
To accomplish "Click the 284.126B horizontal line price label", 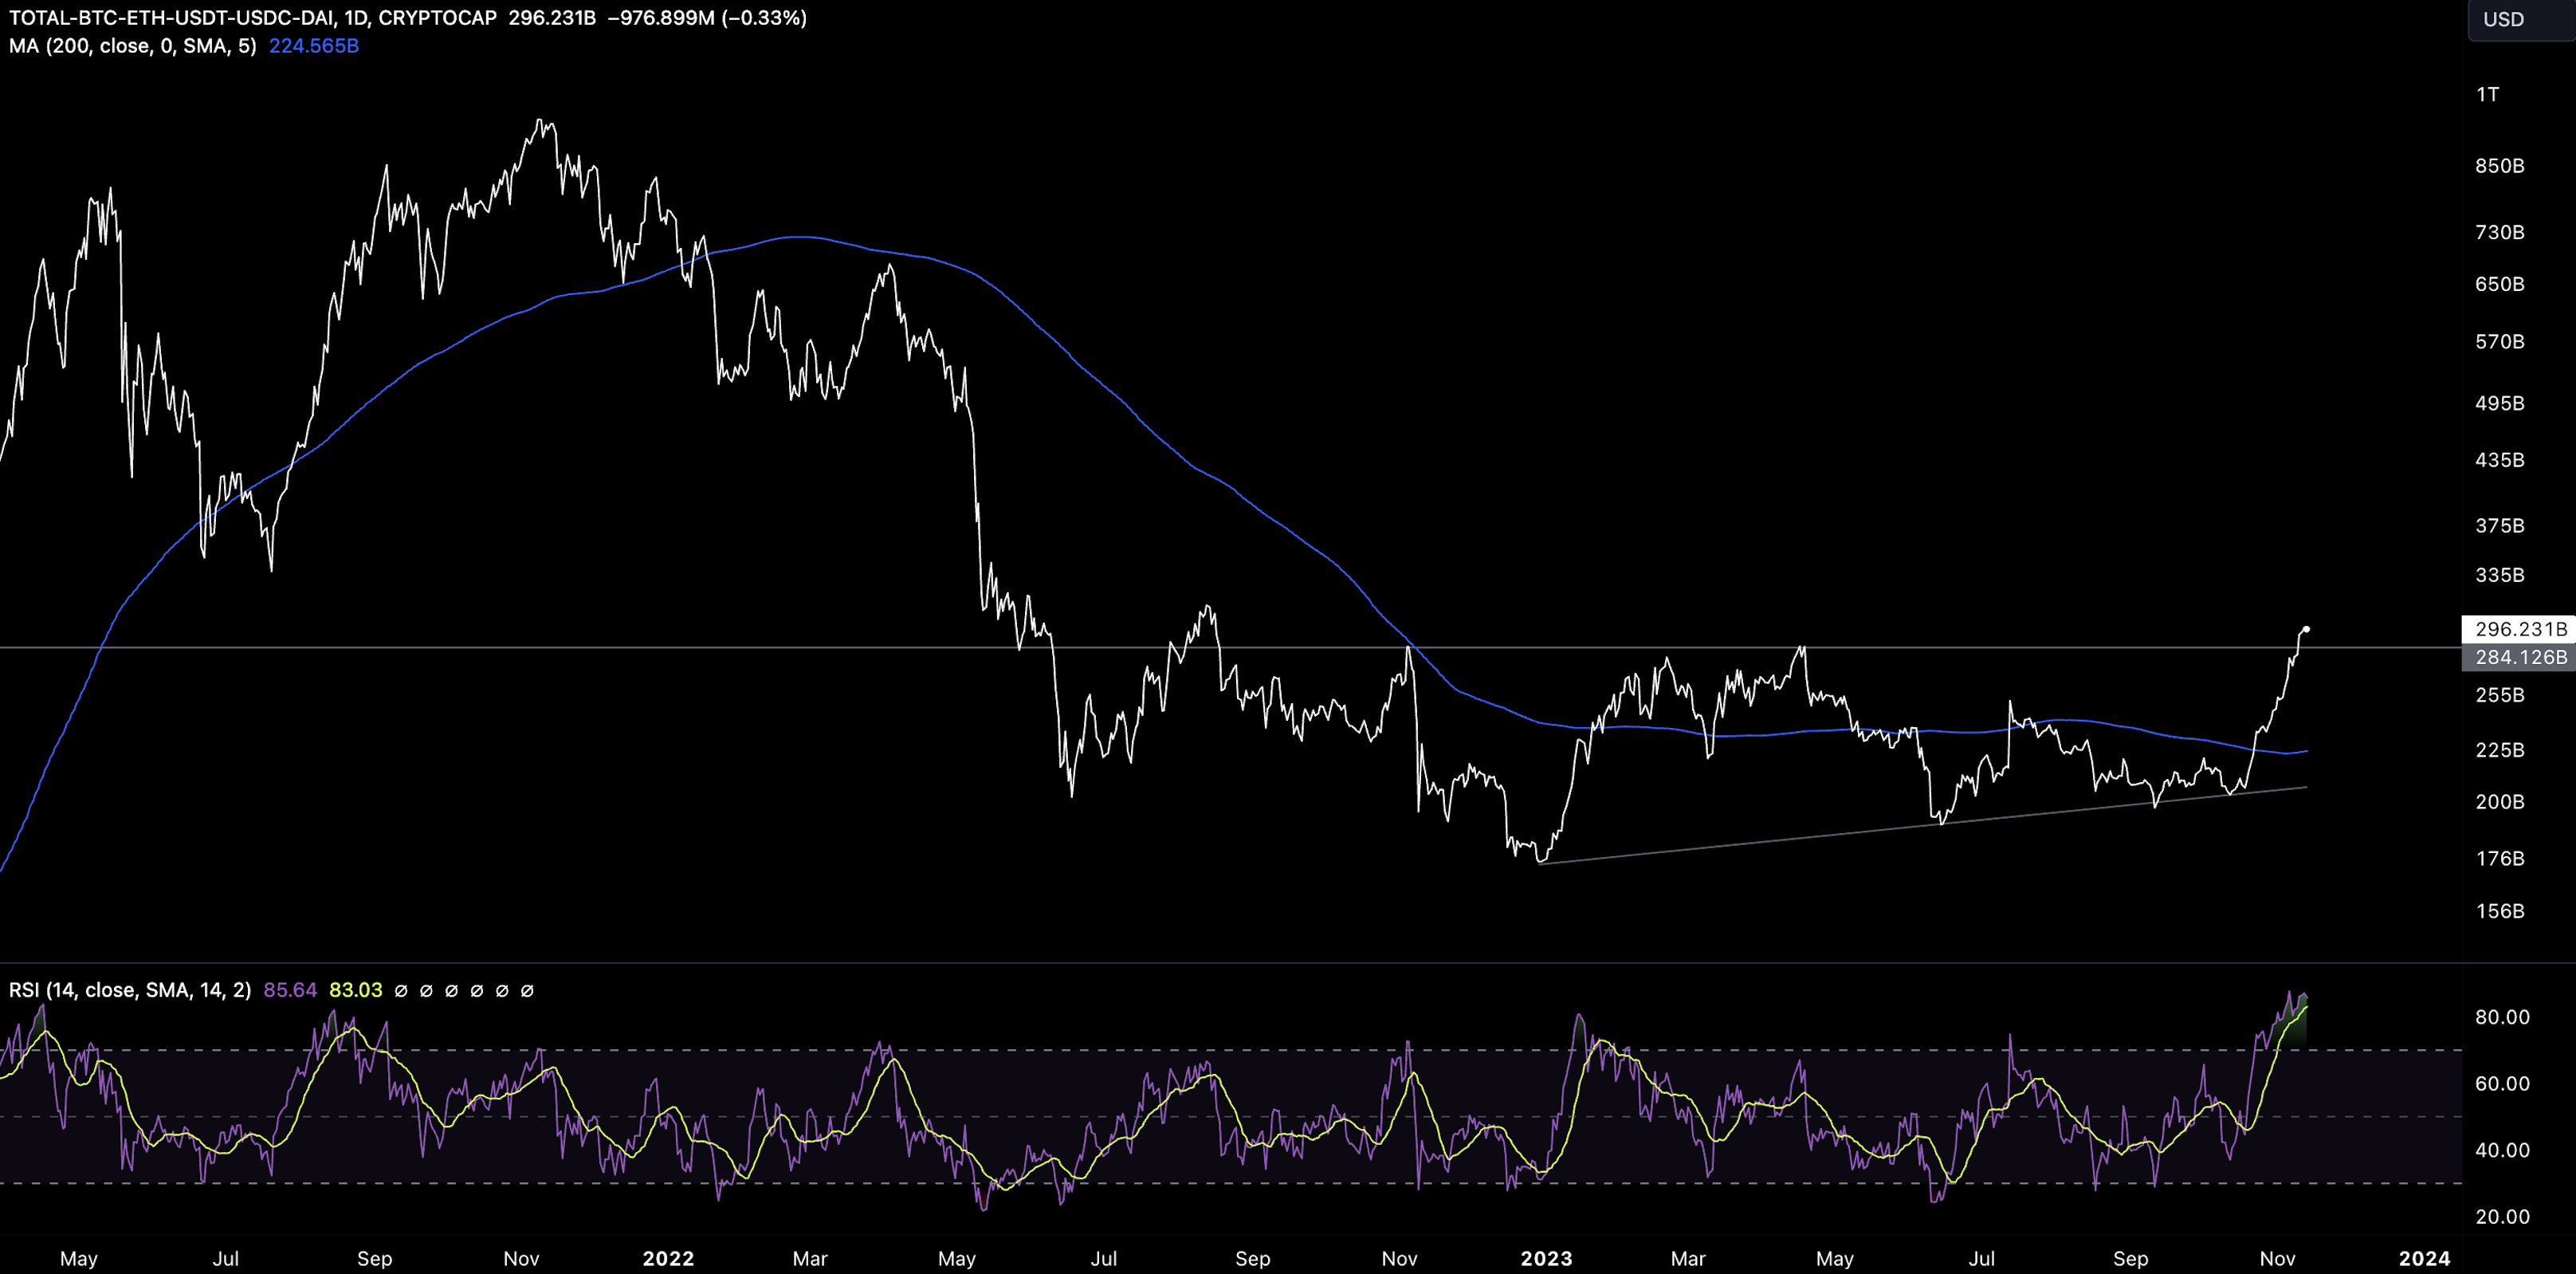I will tap(2520, 657).
